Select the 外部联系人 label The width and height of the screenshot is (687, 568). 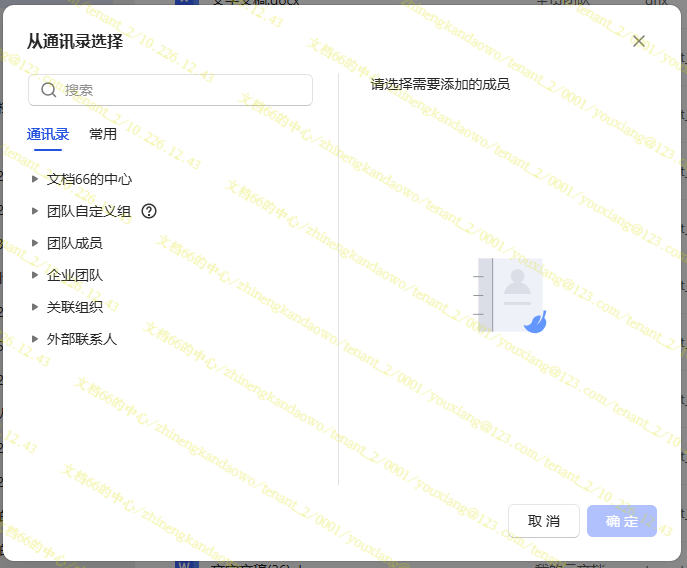coord(82,339)
